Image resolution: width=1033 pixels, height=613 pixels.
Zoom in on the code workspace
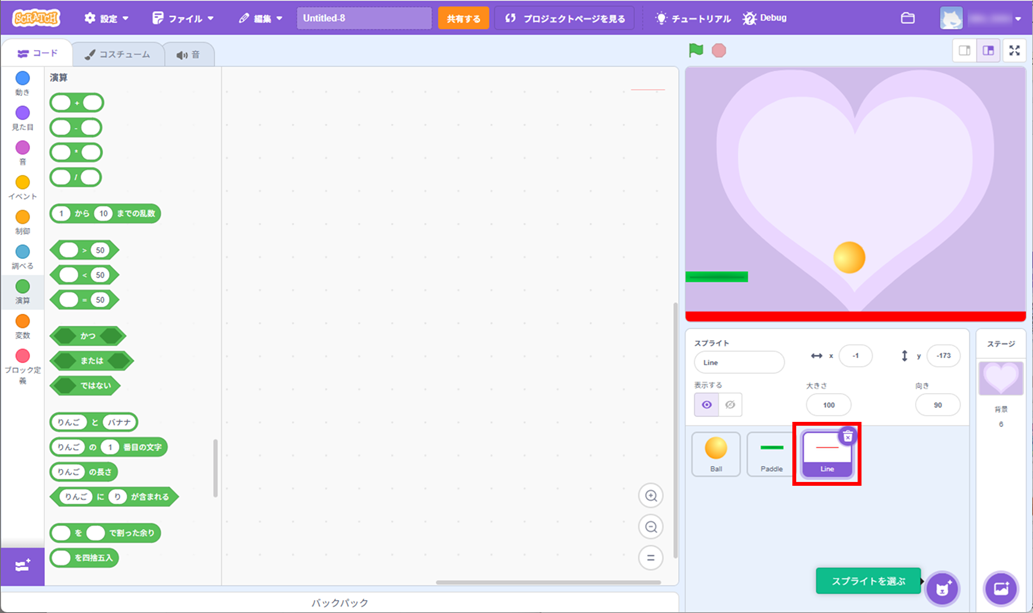coord(651,496)
